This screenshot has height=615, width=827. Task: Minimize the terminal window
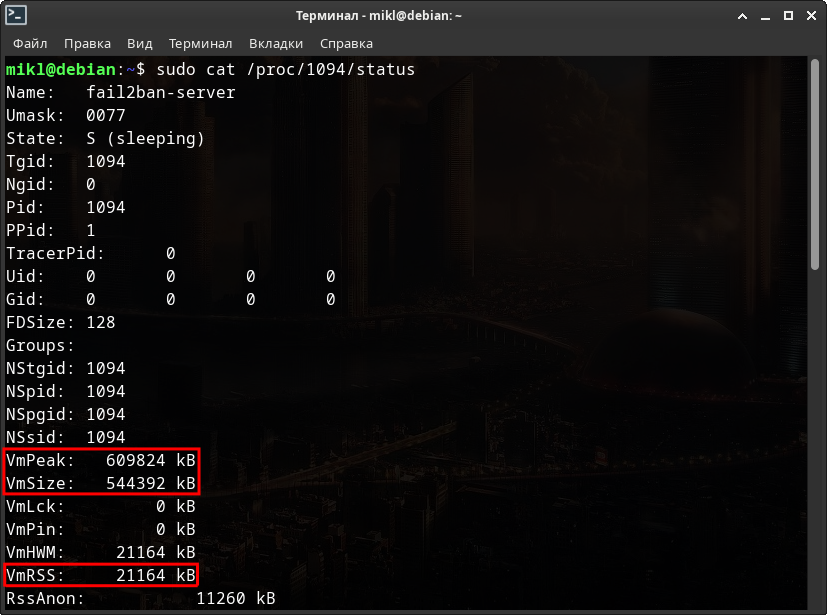pos(764,17)
